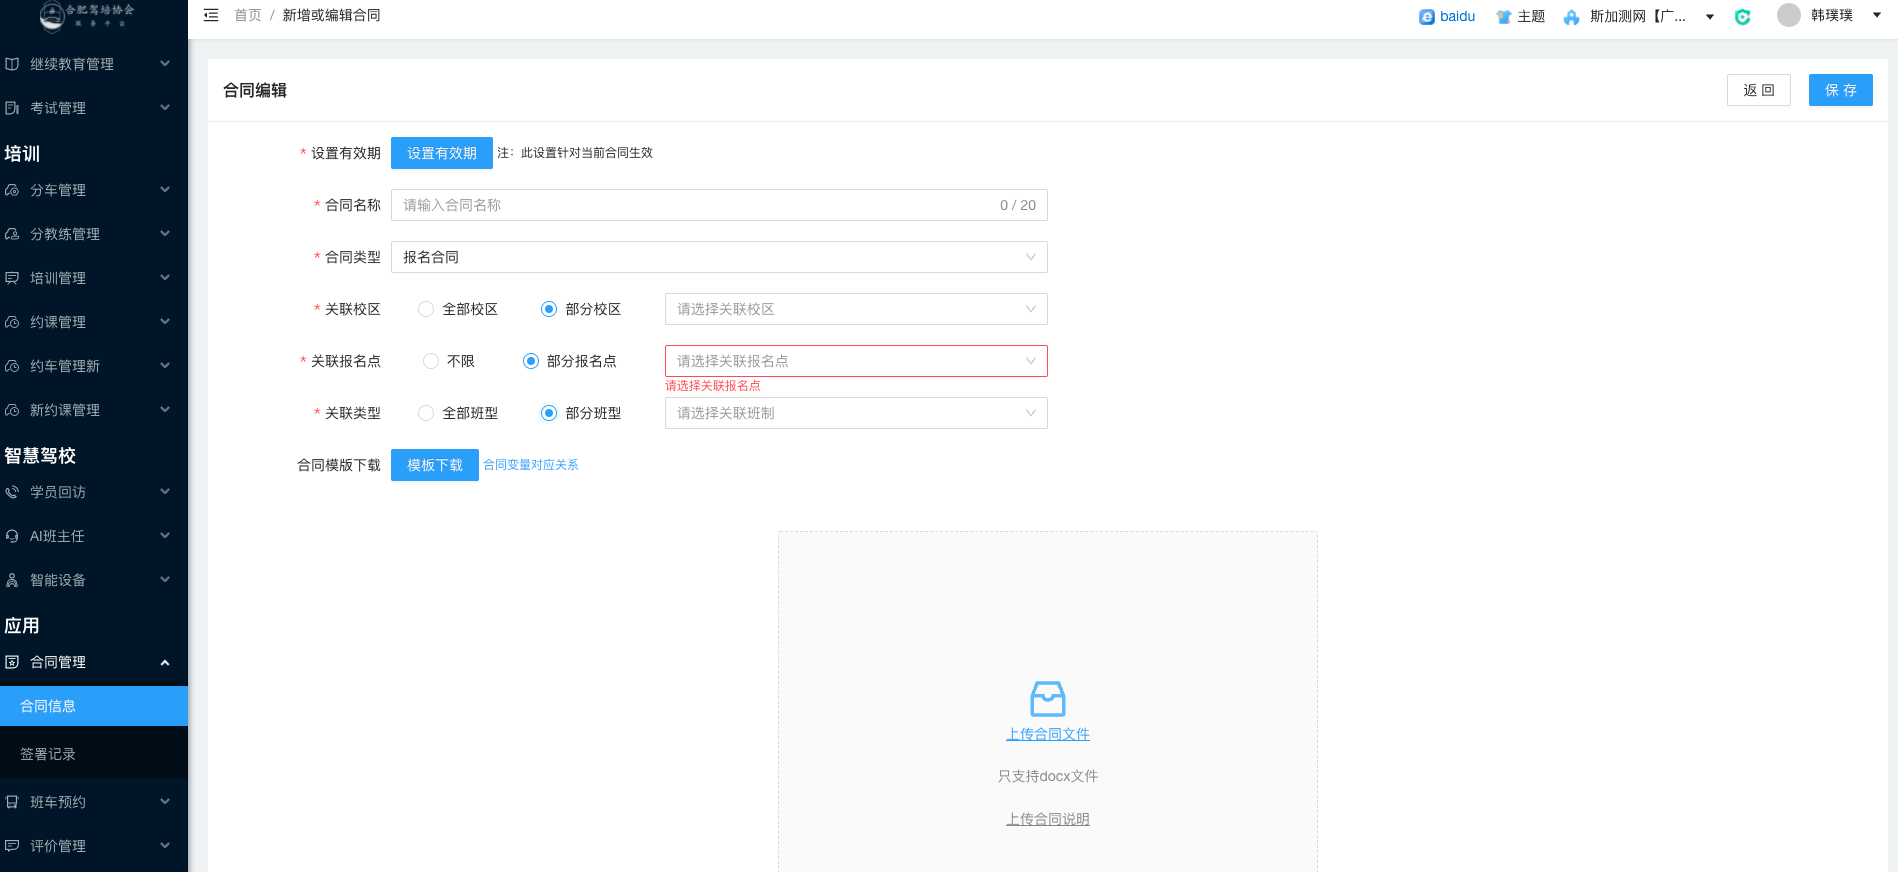Click the 智能设备 sidebar icon
This screenshot has width=1898, height=872.
click(12, 580)
